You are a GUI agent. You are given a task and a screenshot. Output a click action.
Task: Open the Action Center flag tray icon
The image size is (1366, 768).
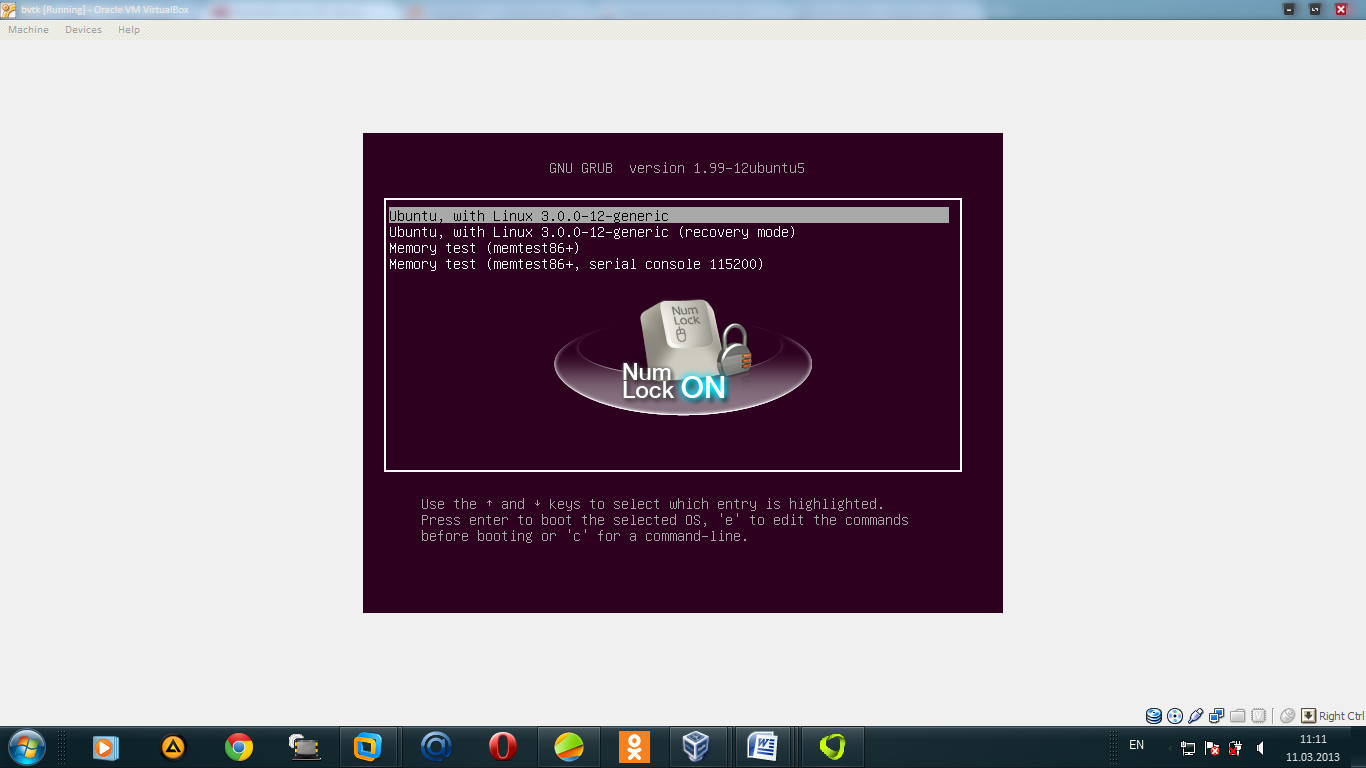point(1212,748)
